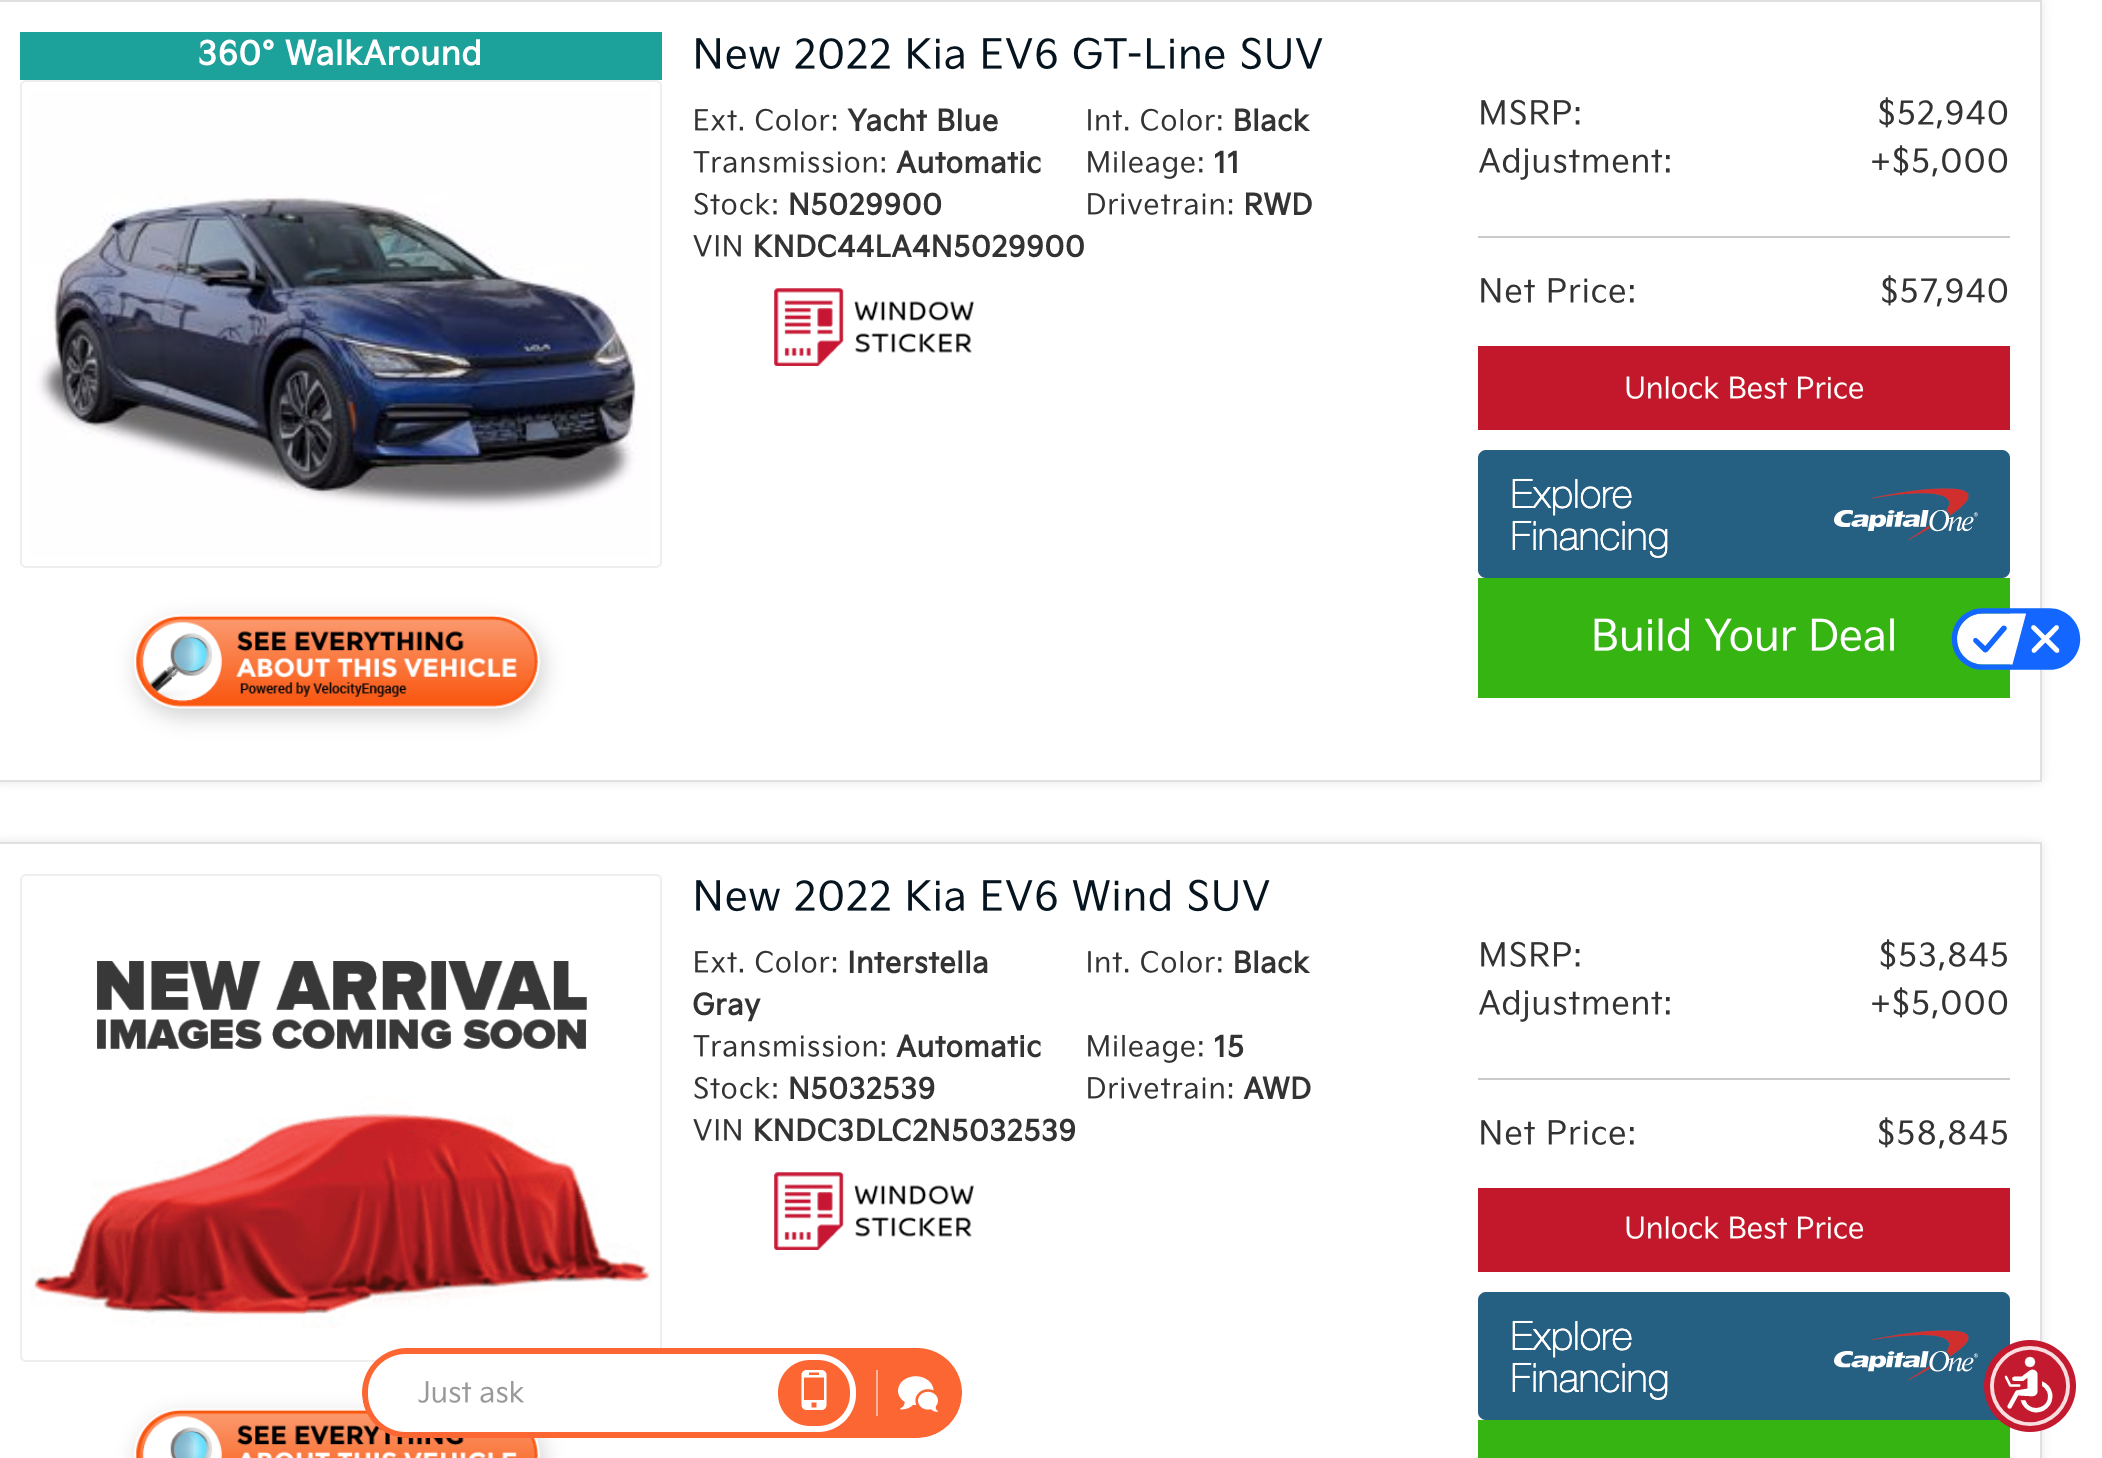Click the accessibility wheelchair icon
This screenshot has width=2102, height=1458.
point(2030,1387)
